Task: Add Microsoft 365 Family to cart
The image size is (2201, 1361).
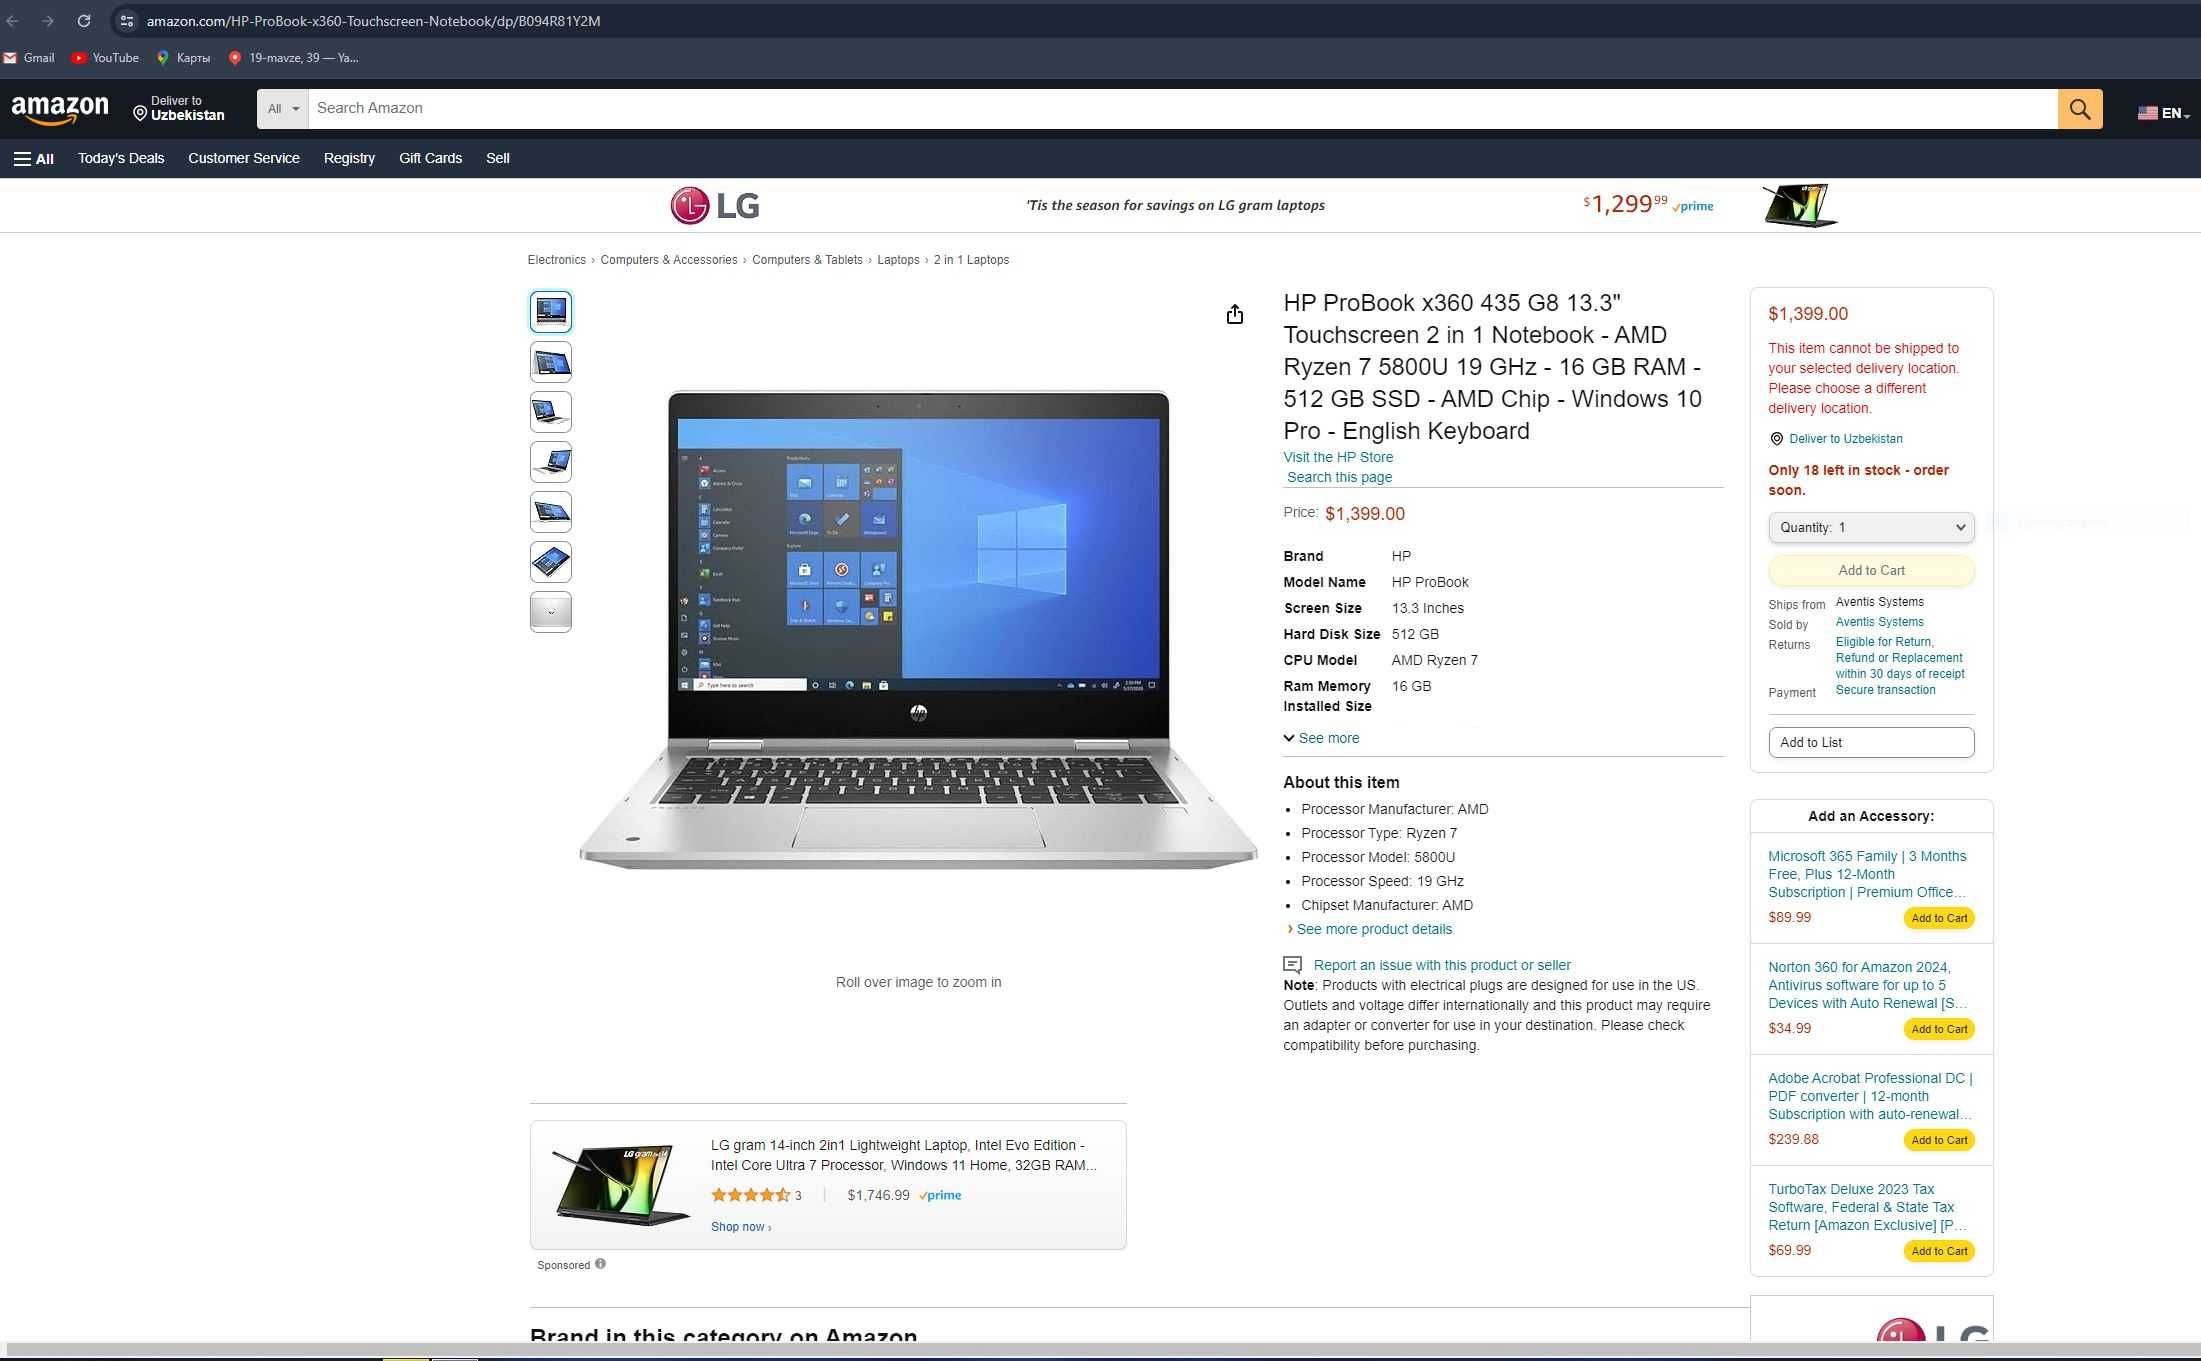Action: pos(1939,918)
